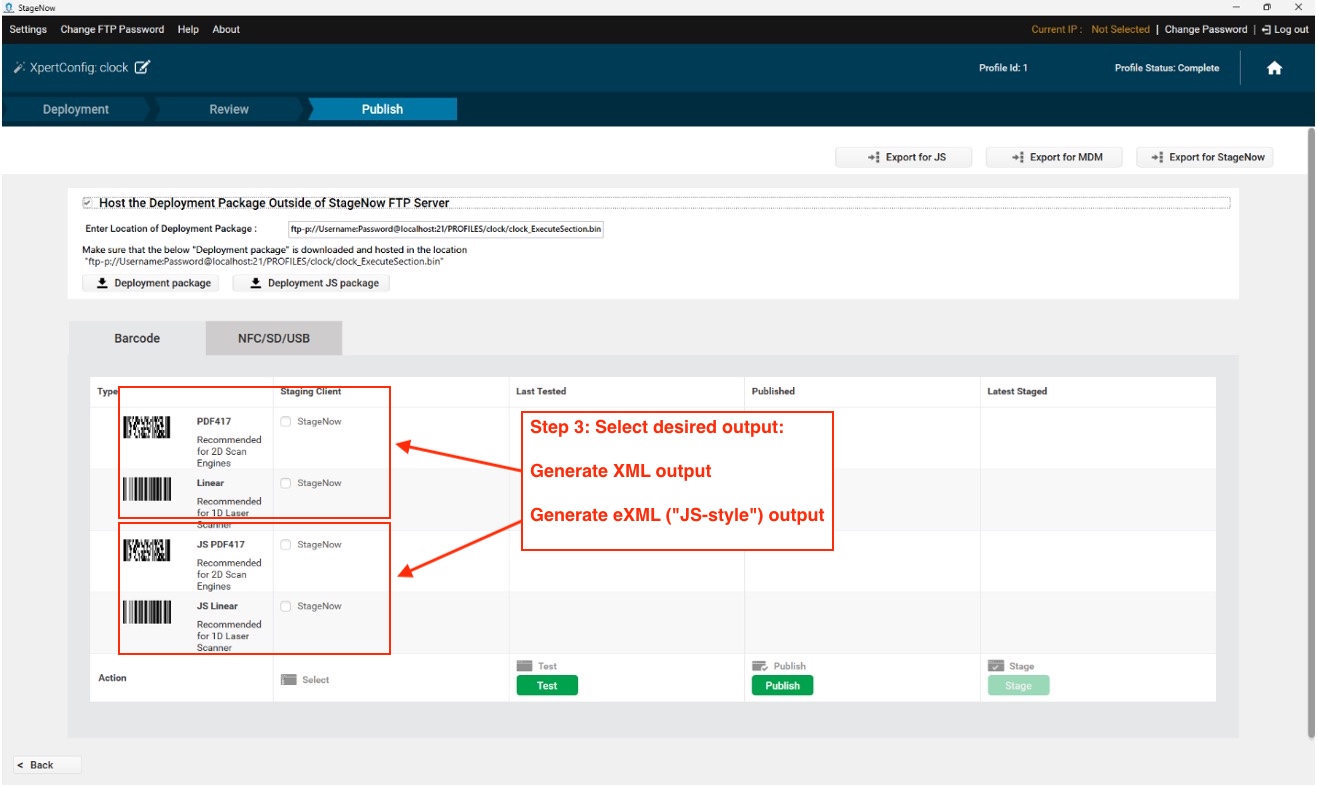Image resolution: width=1317 pixels, height=787 pixels.
Task: Click Export for MDM button
Action: coord(1053,157)
